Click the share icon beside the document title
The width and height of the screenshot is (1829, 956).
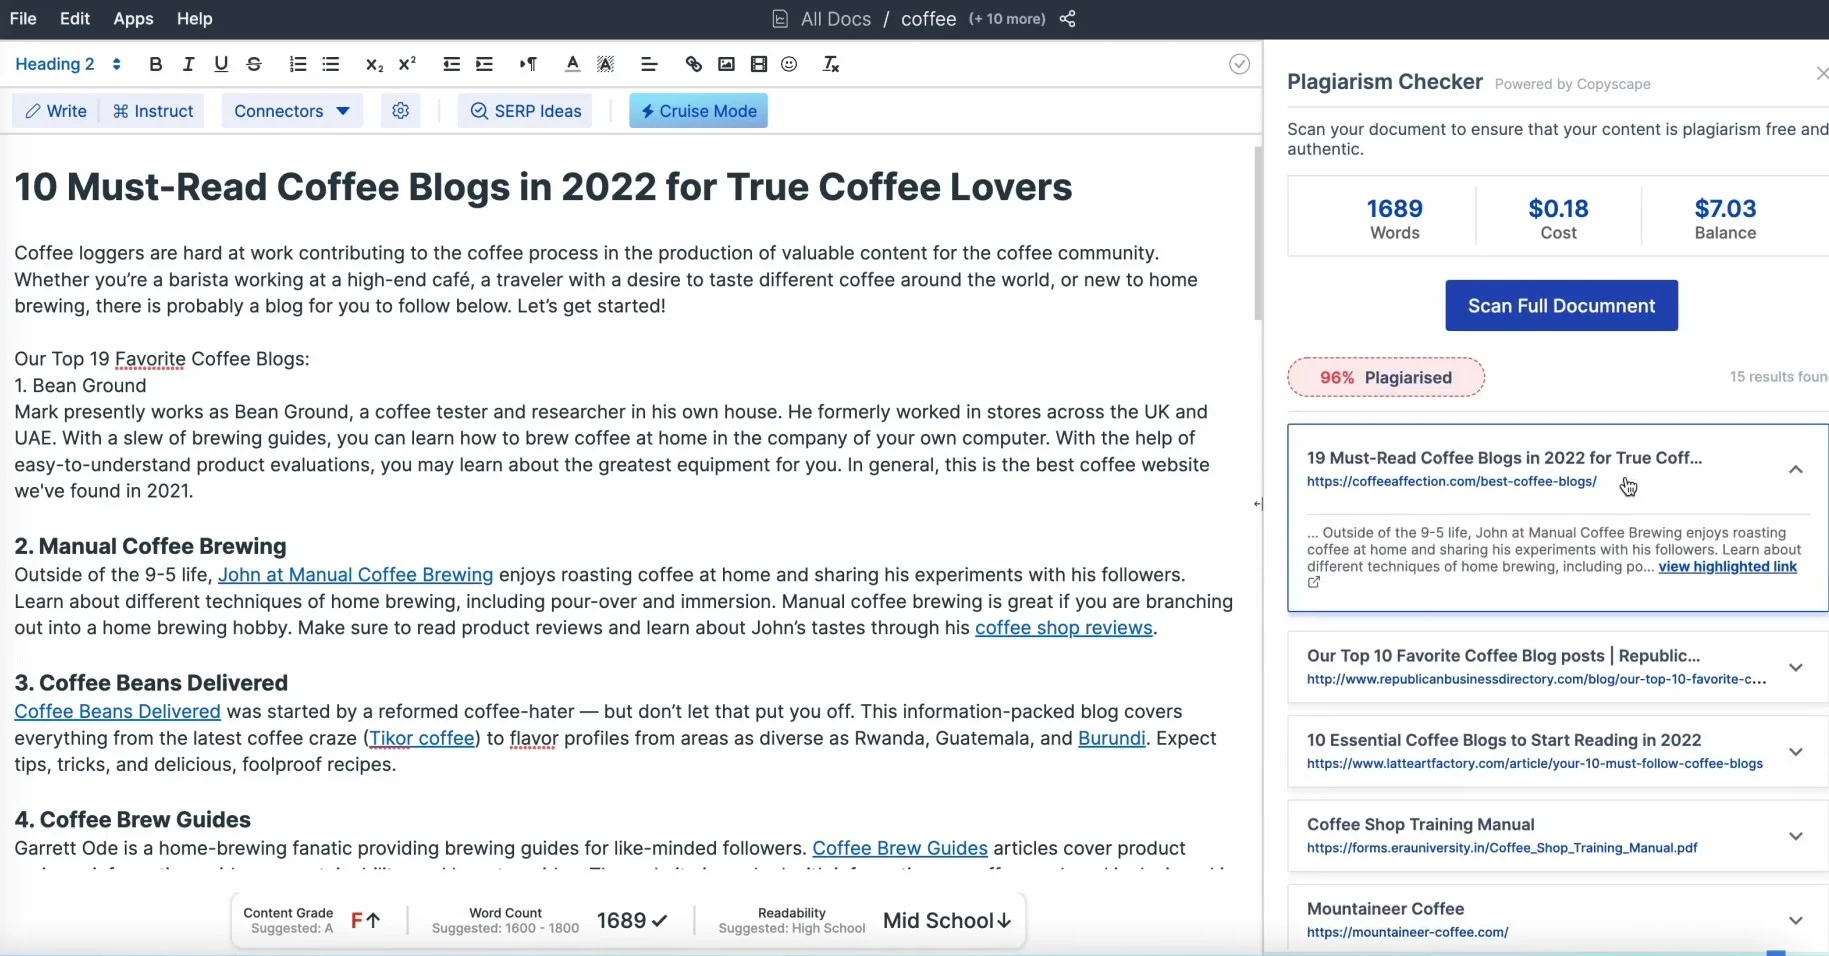[x=1068, y=19]
